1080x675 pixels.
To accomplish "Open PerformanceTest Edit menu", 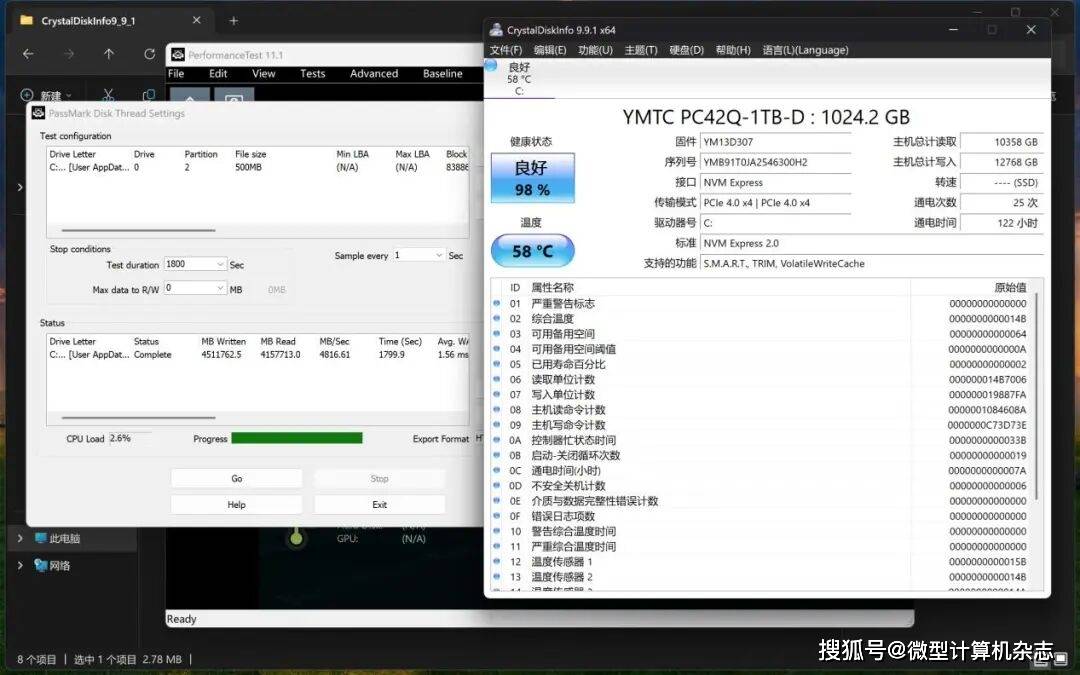I will pos(218,74).
